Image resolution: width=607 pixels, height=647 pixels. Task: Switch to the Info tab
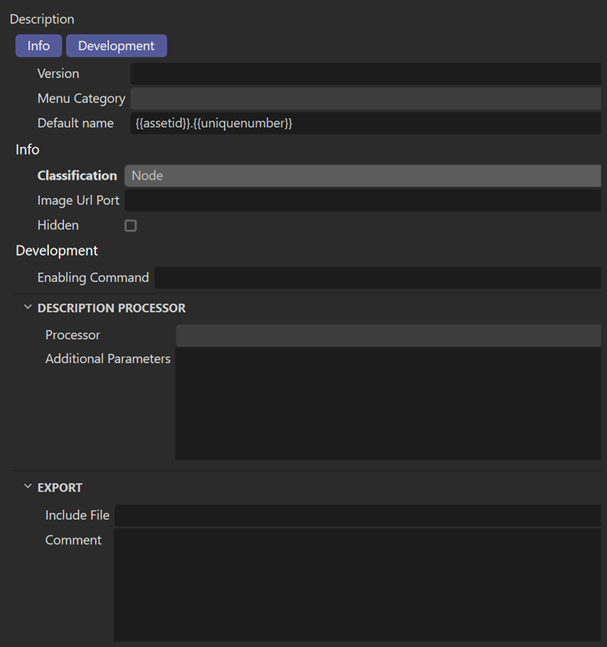point(38,46)
